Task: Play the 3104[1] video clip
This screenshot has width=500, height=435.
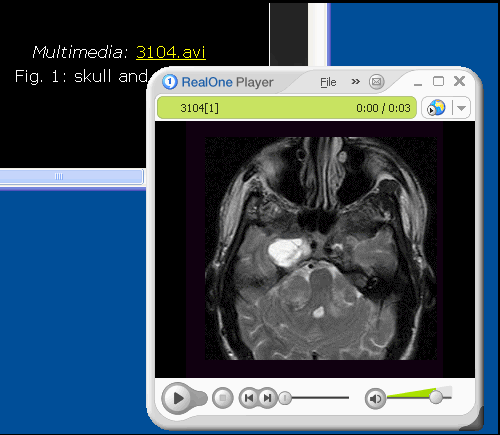Action: coord(178,398)
